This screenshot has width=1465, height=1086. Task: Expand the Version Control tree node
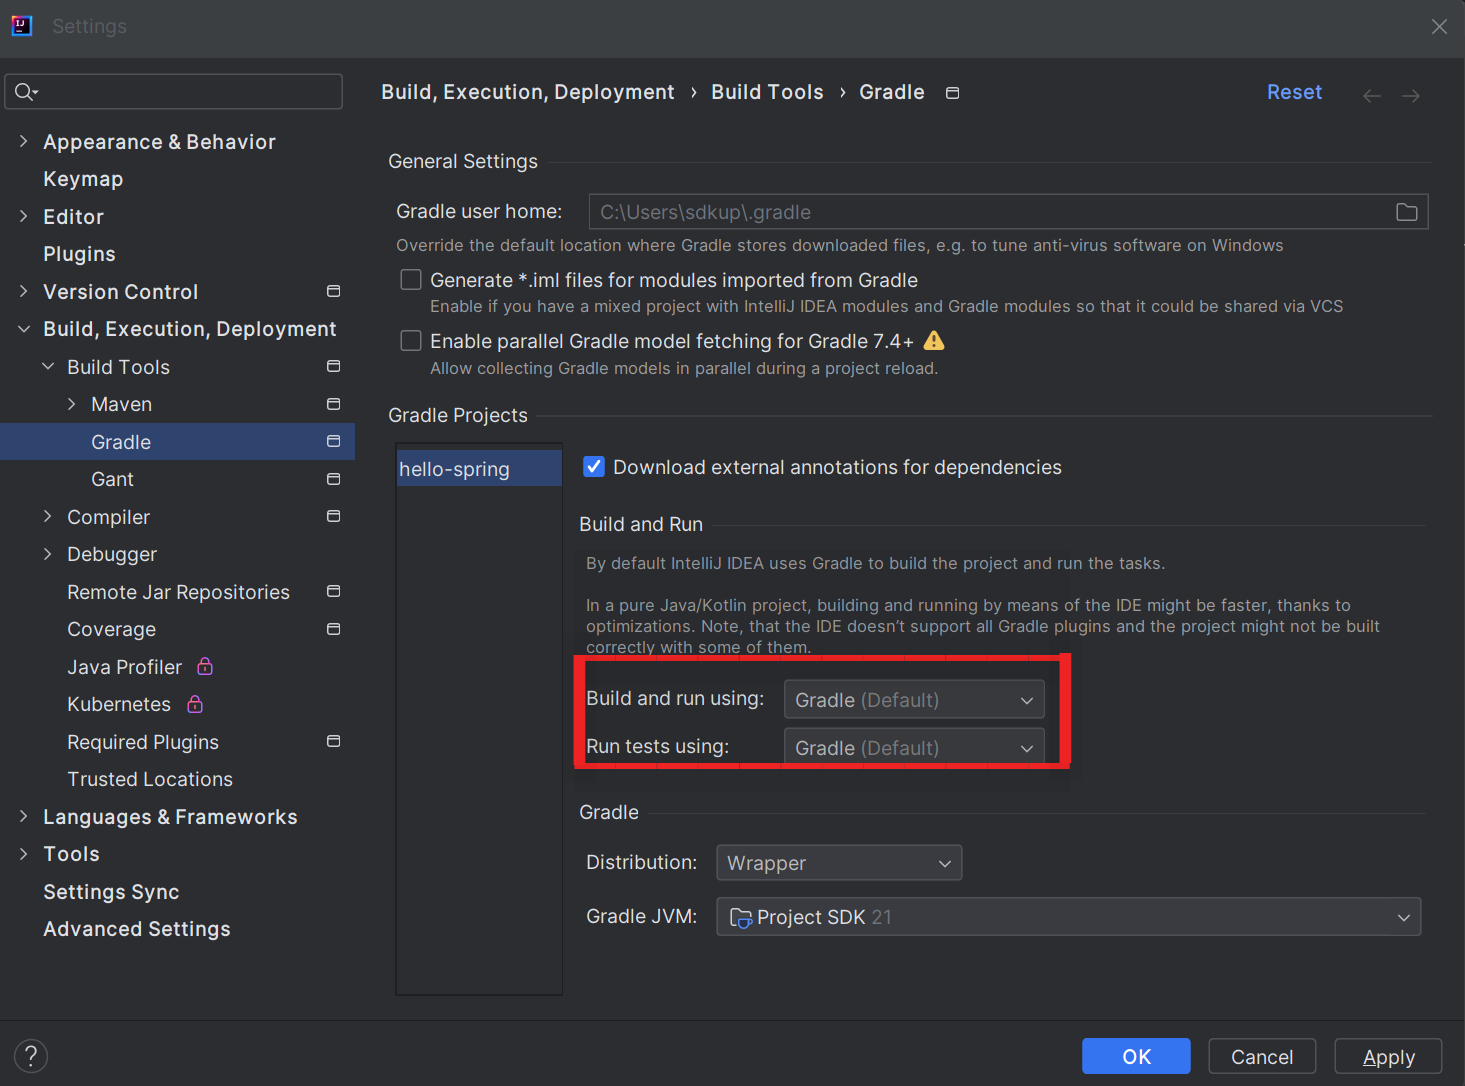pyautogui.click(x=24, y=291)
